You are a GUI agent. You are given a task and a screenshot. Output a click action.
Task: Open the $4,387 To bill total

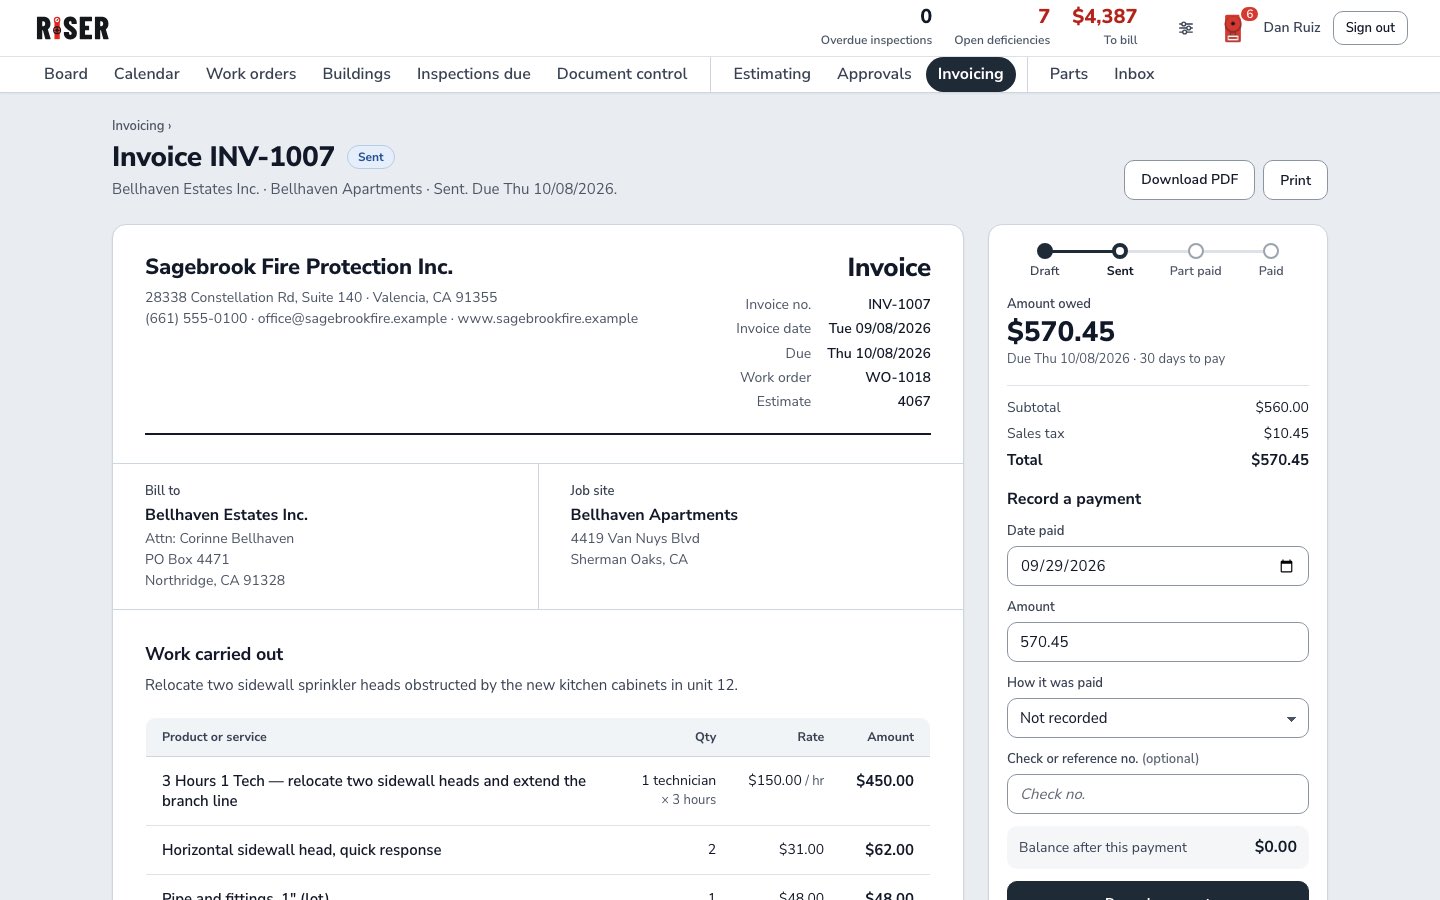click(1105, 27)
